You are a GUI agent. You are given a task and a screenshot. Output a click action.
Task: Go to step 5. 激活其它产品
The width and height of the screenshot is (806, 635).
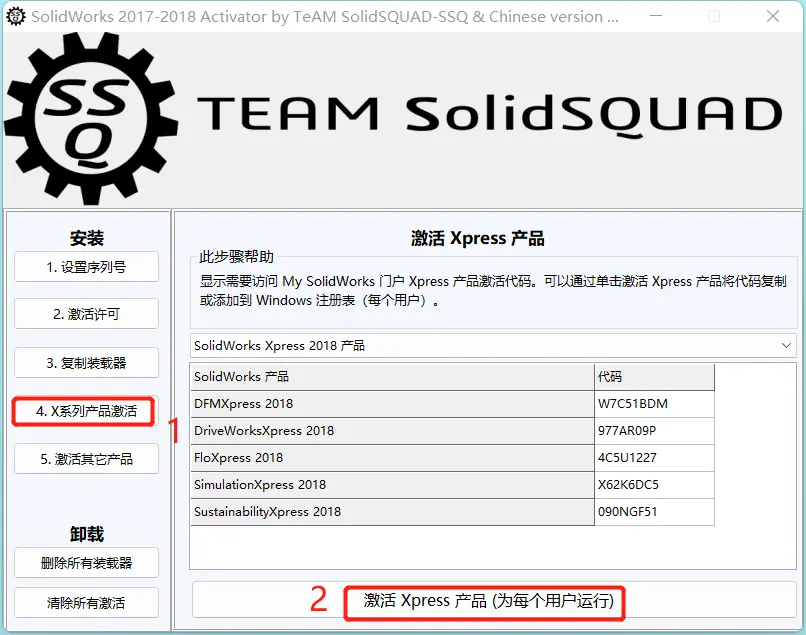point(86,459)
